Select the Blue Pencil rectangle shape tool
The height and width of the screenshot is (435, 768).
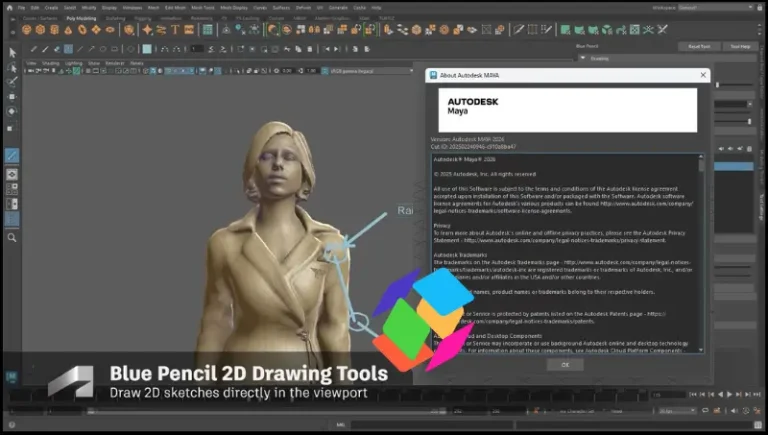(114, 49)
